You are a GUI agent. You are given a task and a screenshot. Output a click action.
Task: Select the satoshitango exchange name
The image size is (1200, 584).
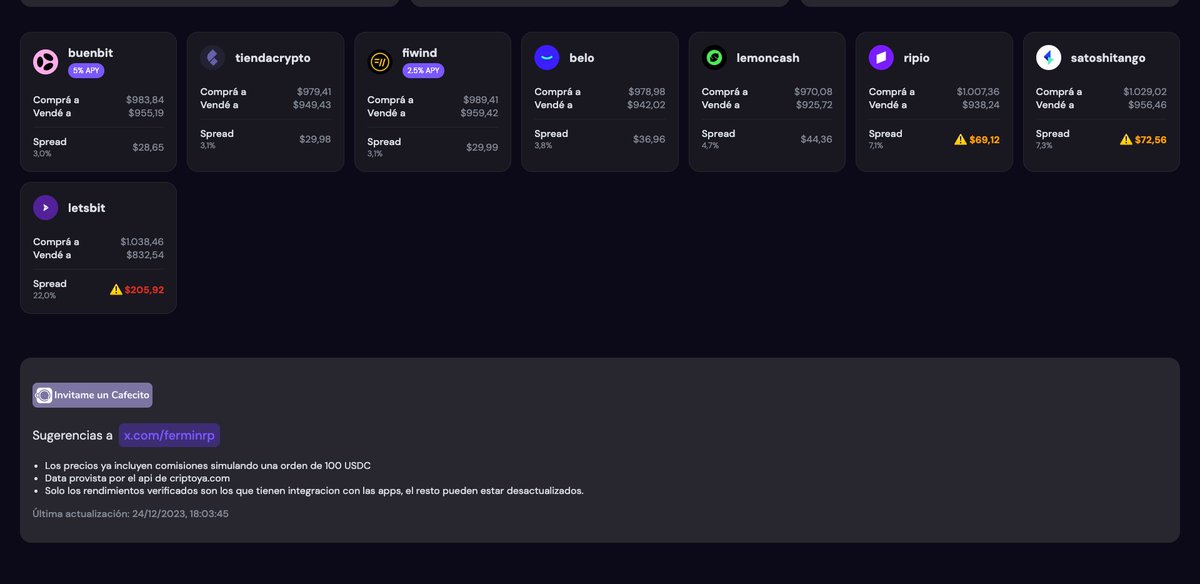tap(1108, 58)
